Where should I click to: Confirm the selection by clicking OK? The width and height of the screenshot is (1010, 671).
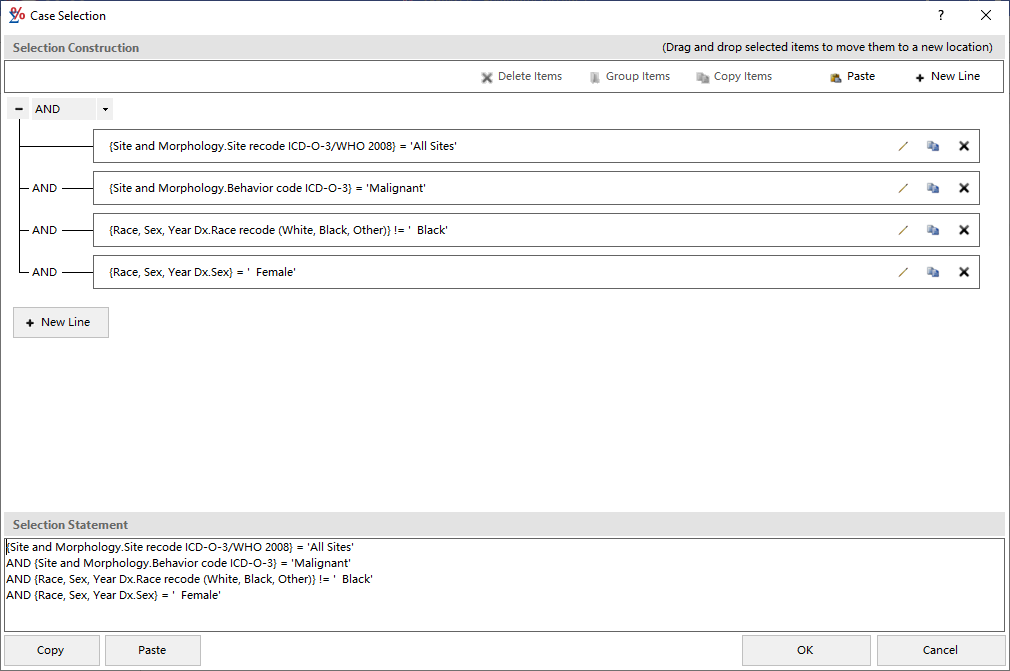click(805, 650)
